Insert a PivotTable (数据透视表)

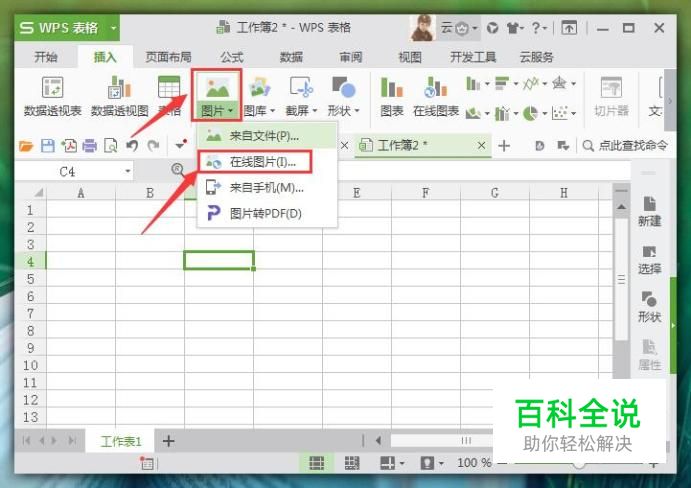52,97
